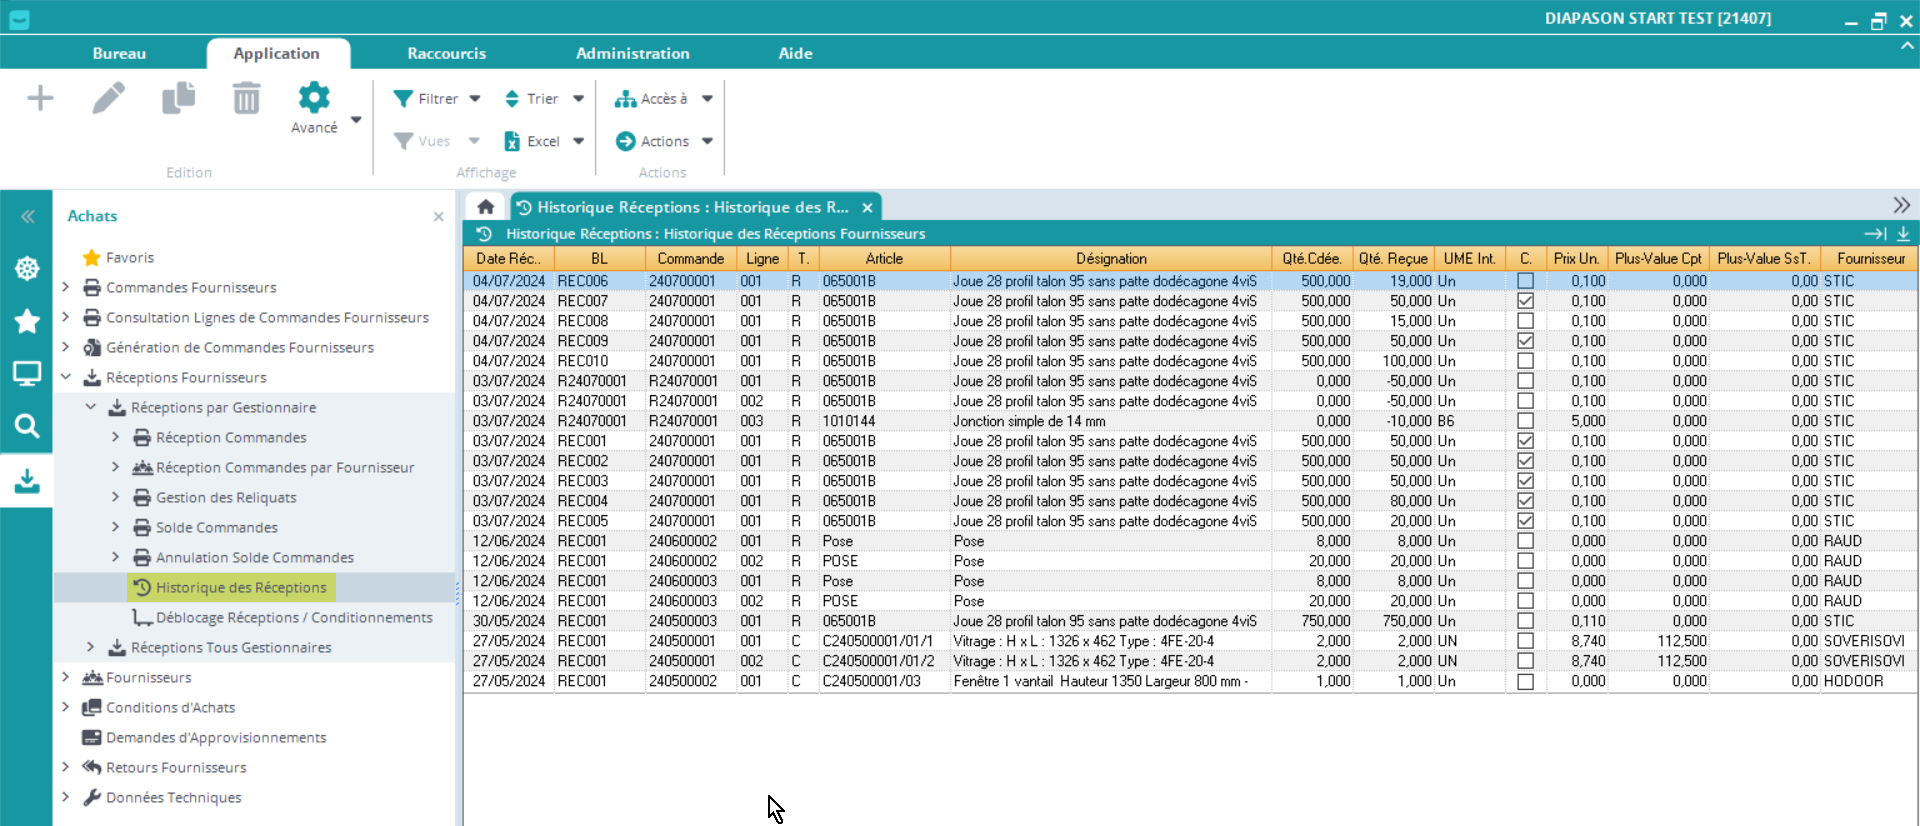This screenshot has height=826, width=1920.
Task: Click the star favorites sidebar icon
Action: click(27, 321)
